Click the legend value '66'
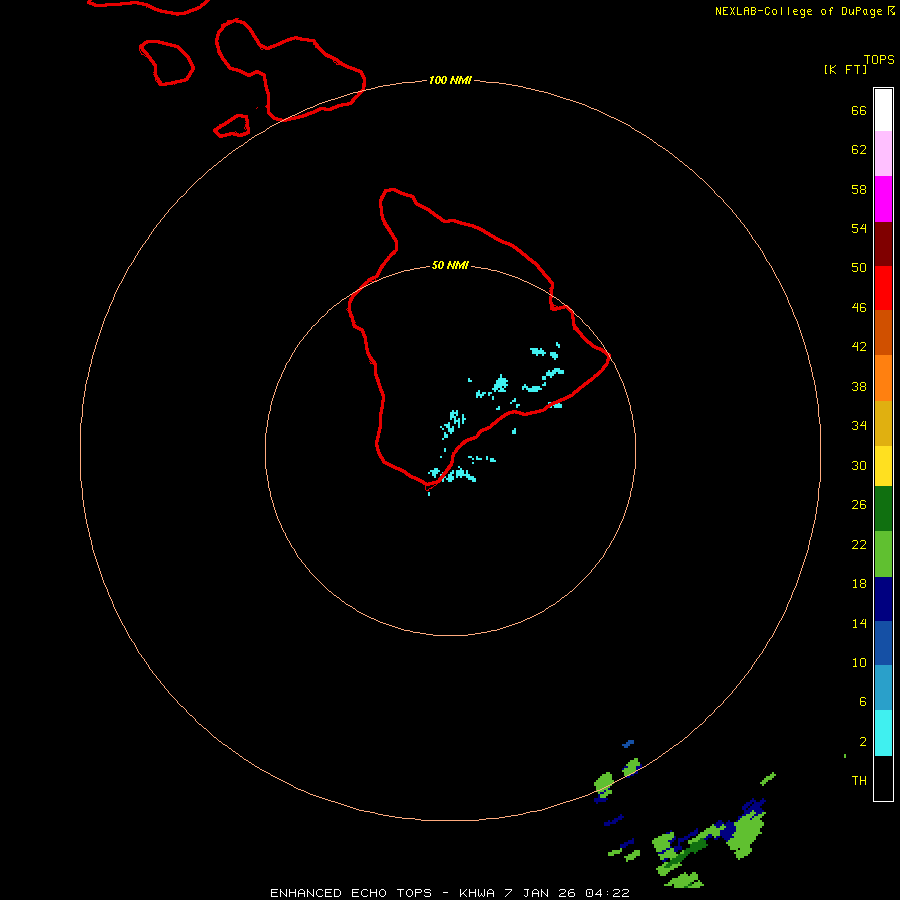 859,111
